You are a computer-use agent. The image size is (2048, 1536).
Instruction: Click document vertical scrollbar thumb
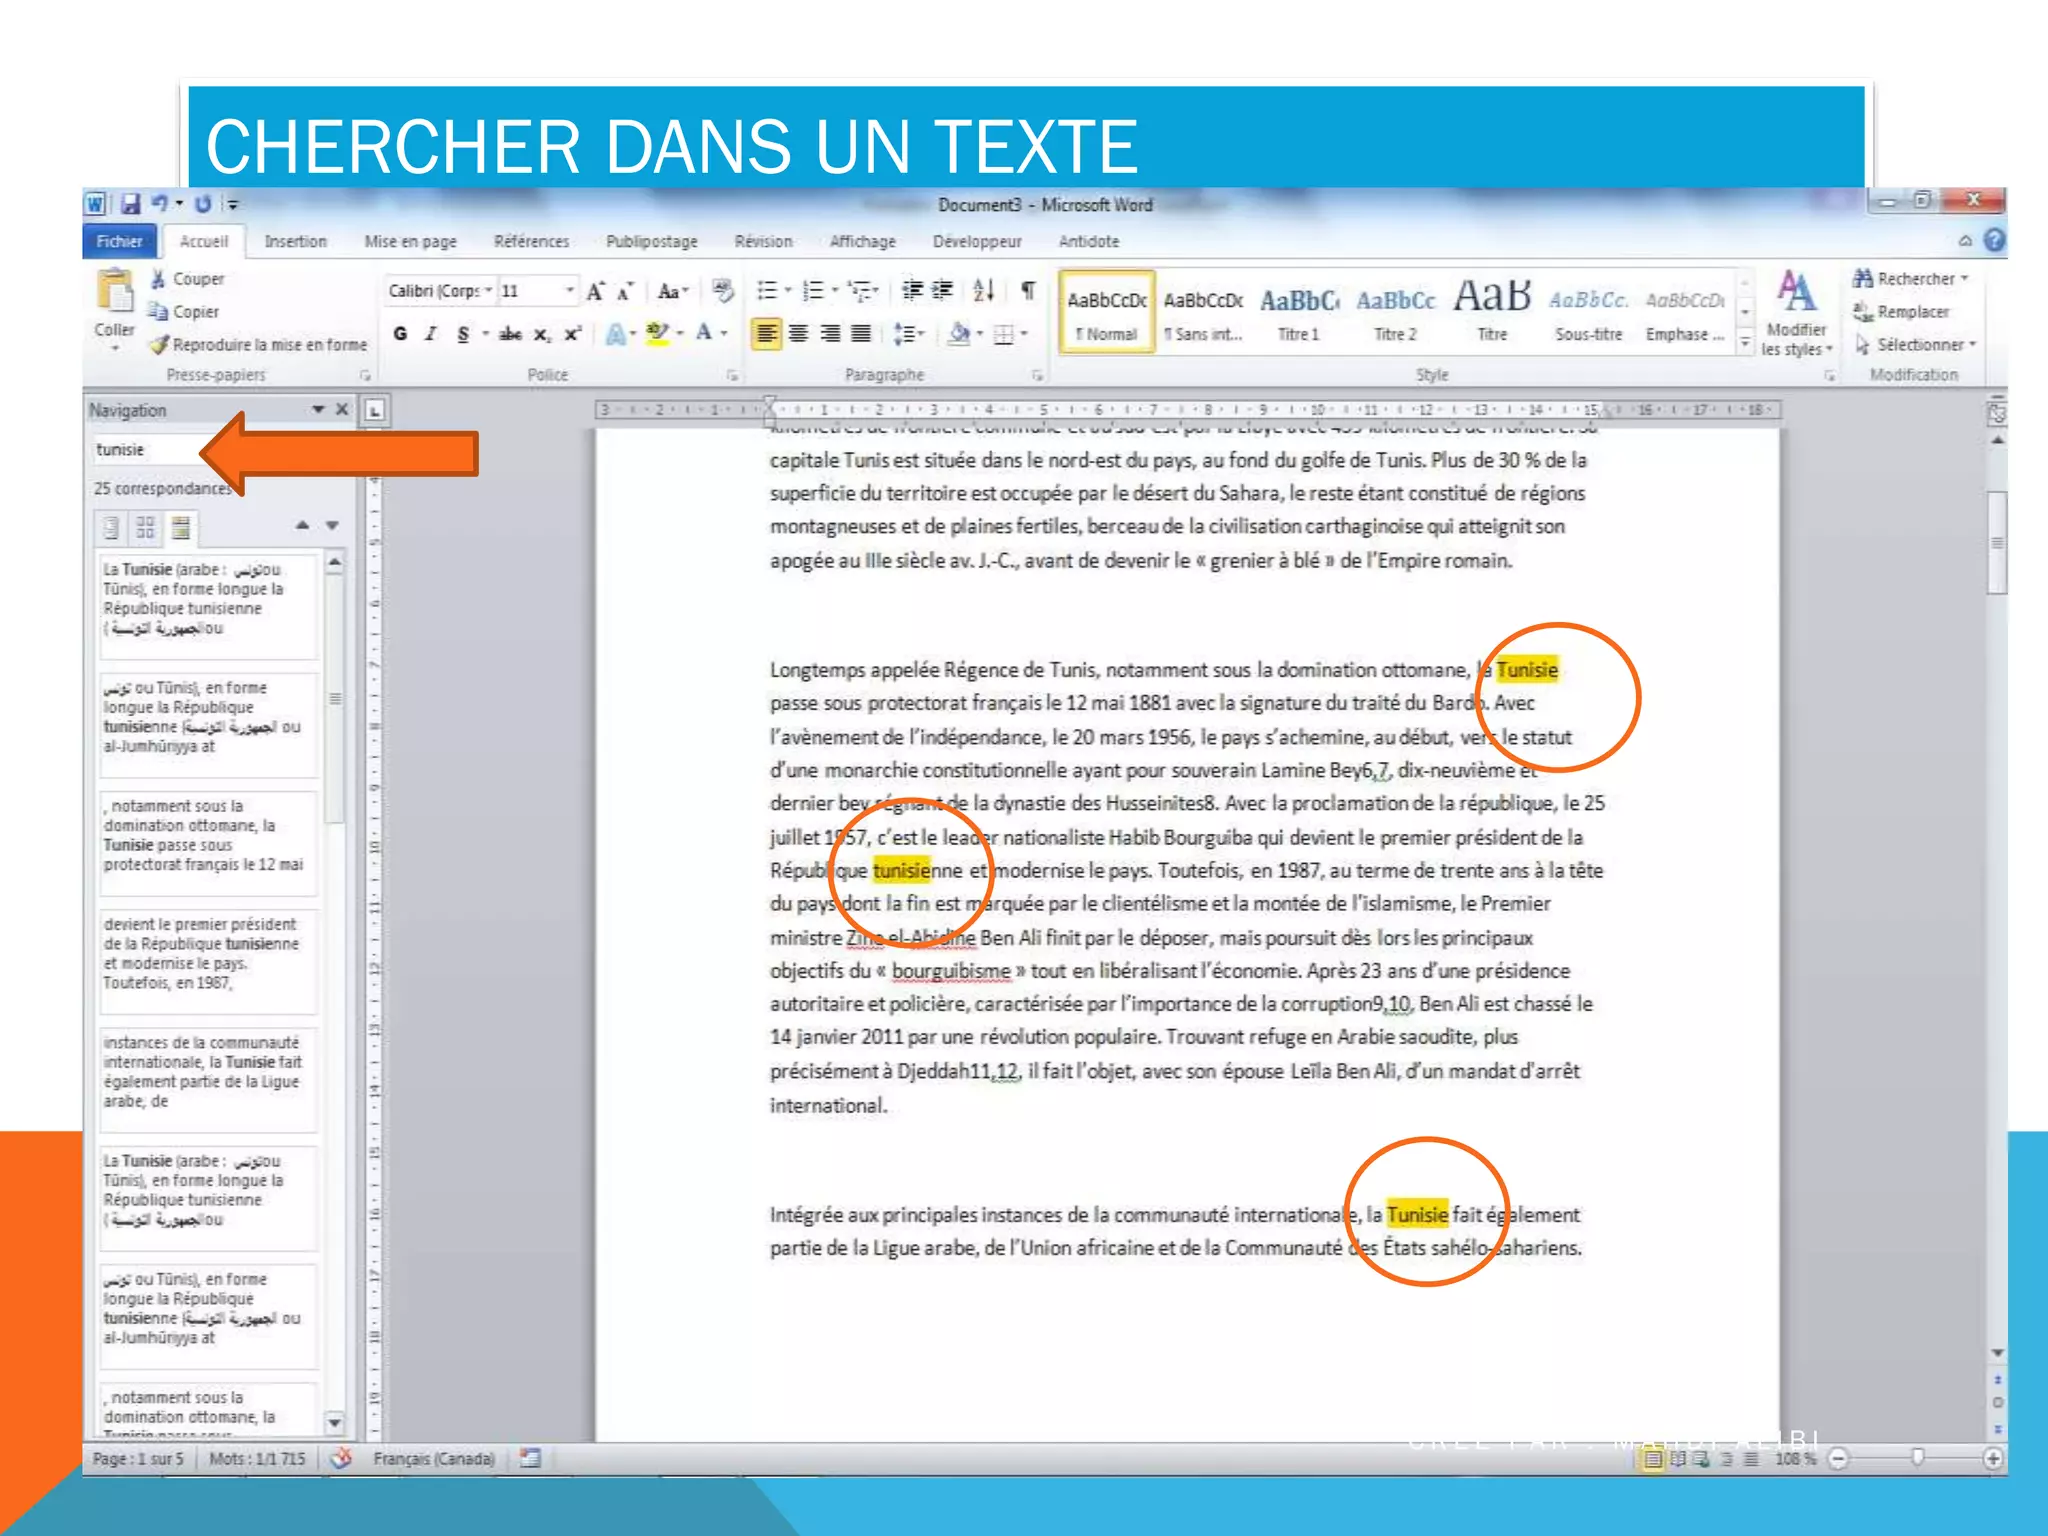tap(1997, 542)
